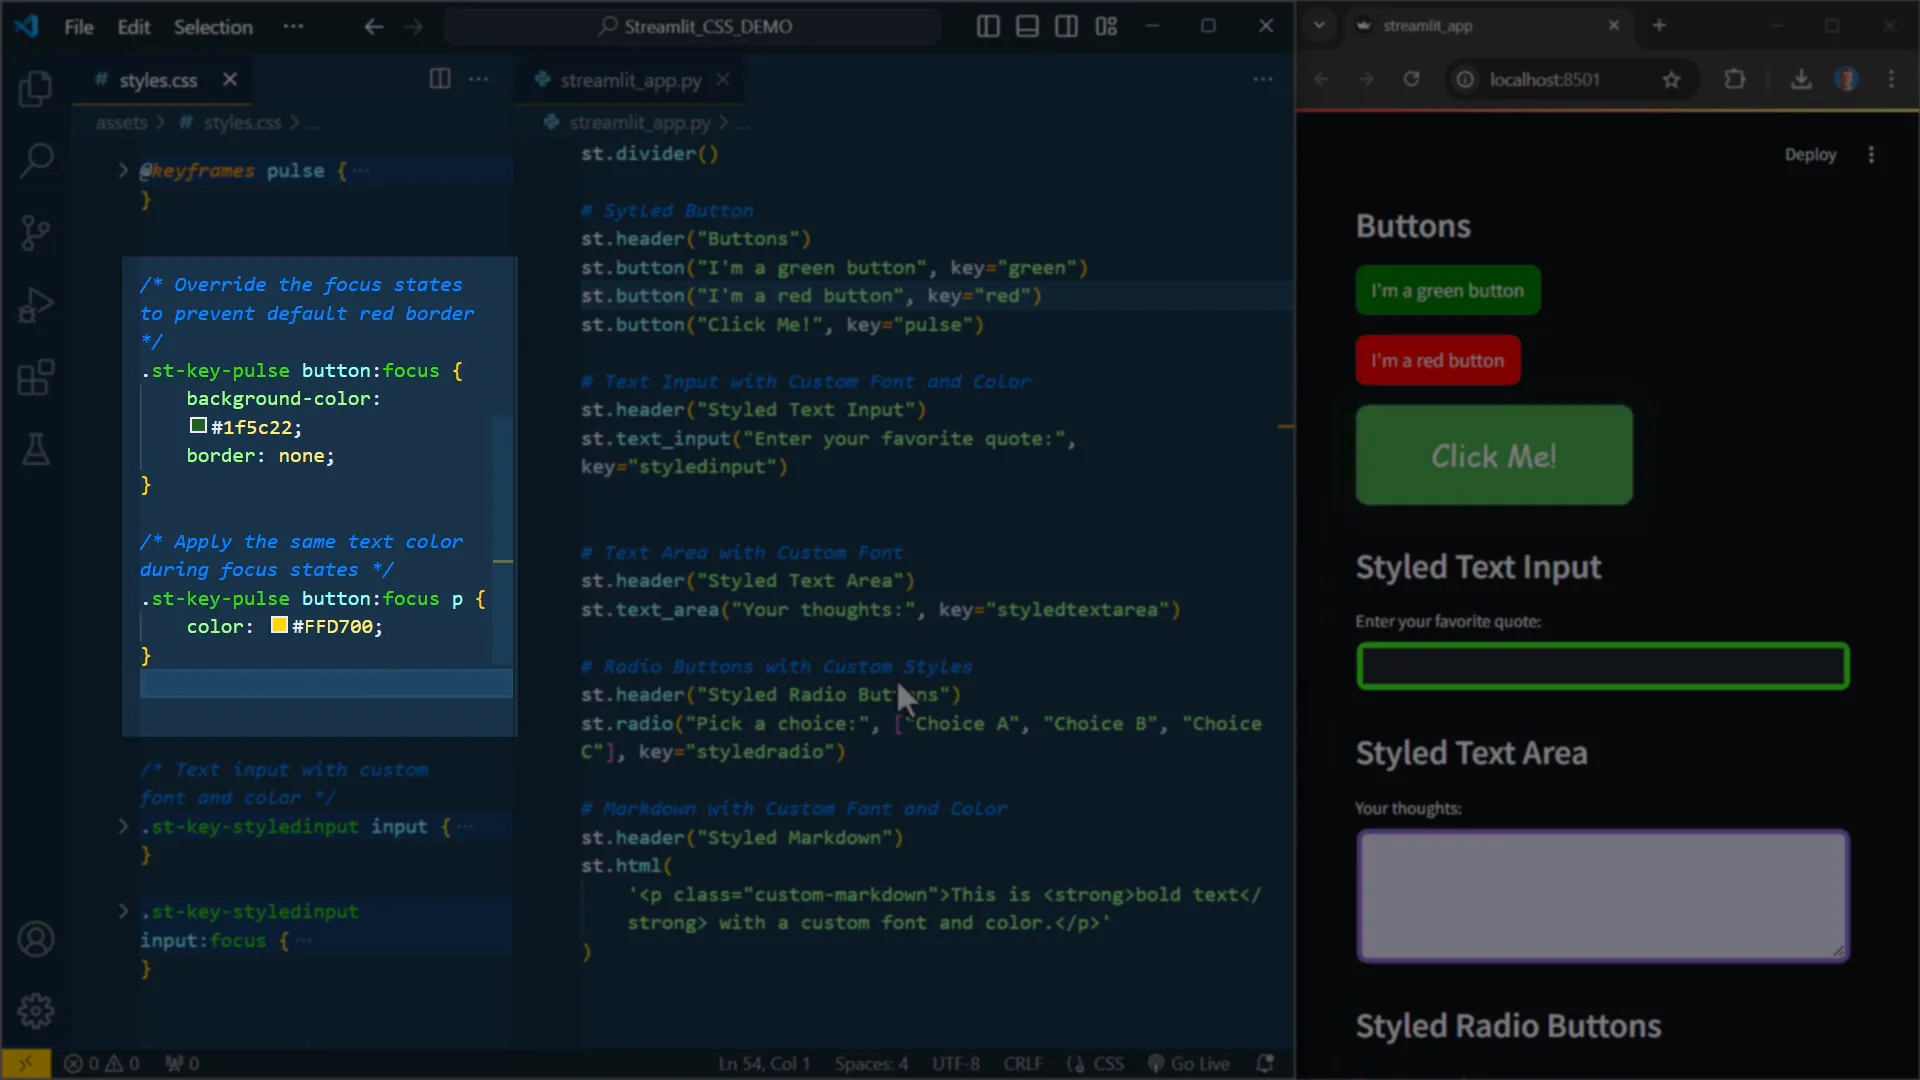Click the favorite quote text input
The image size is (1920, 1080).
pyautogui.click(x=1602, y=666)
